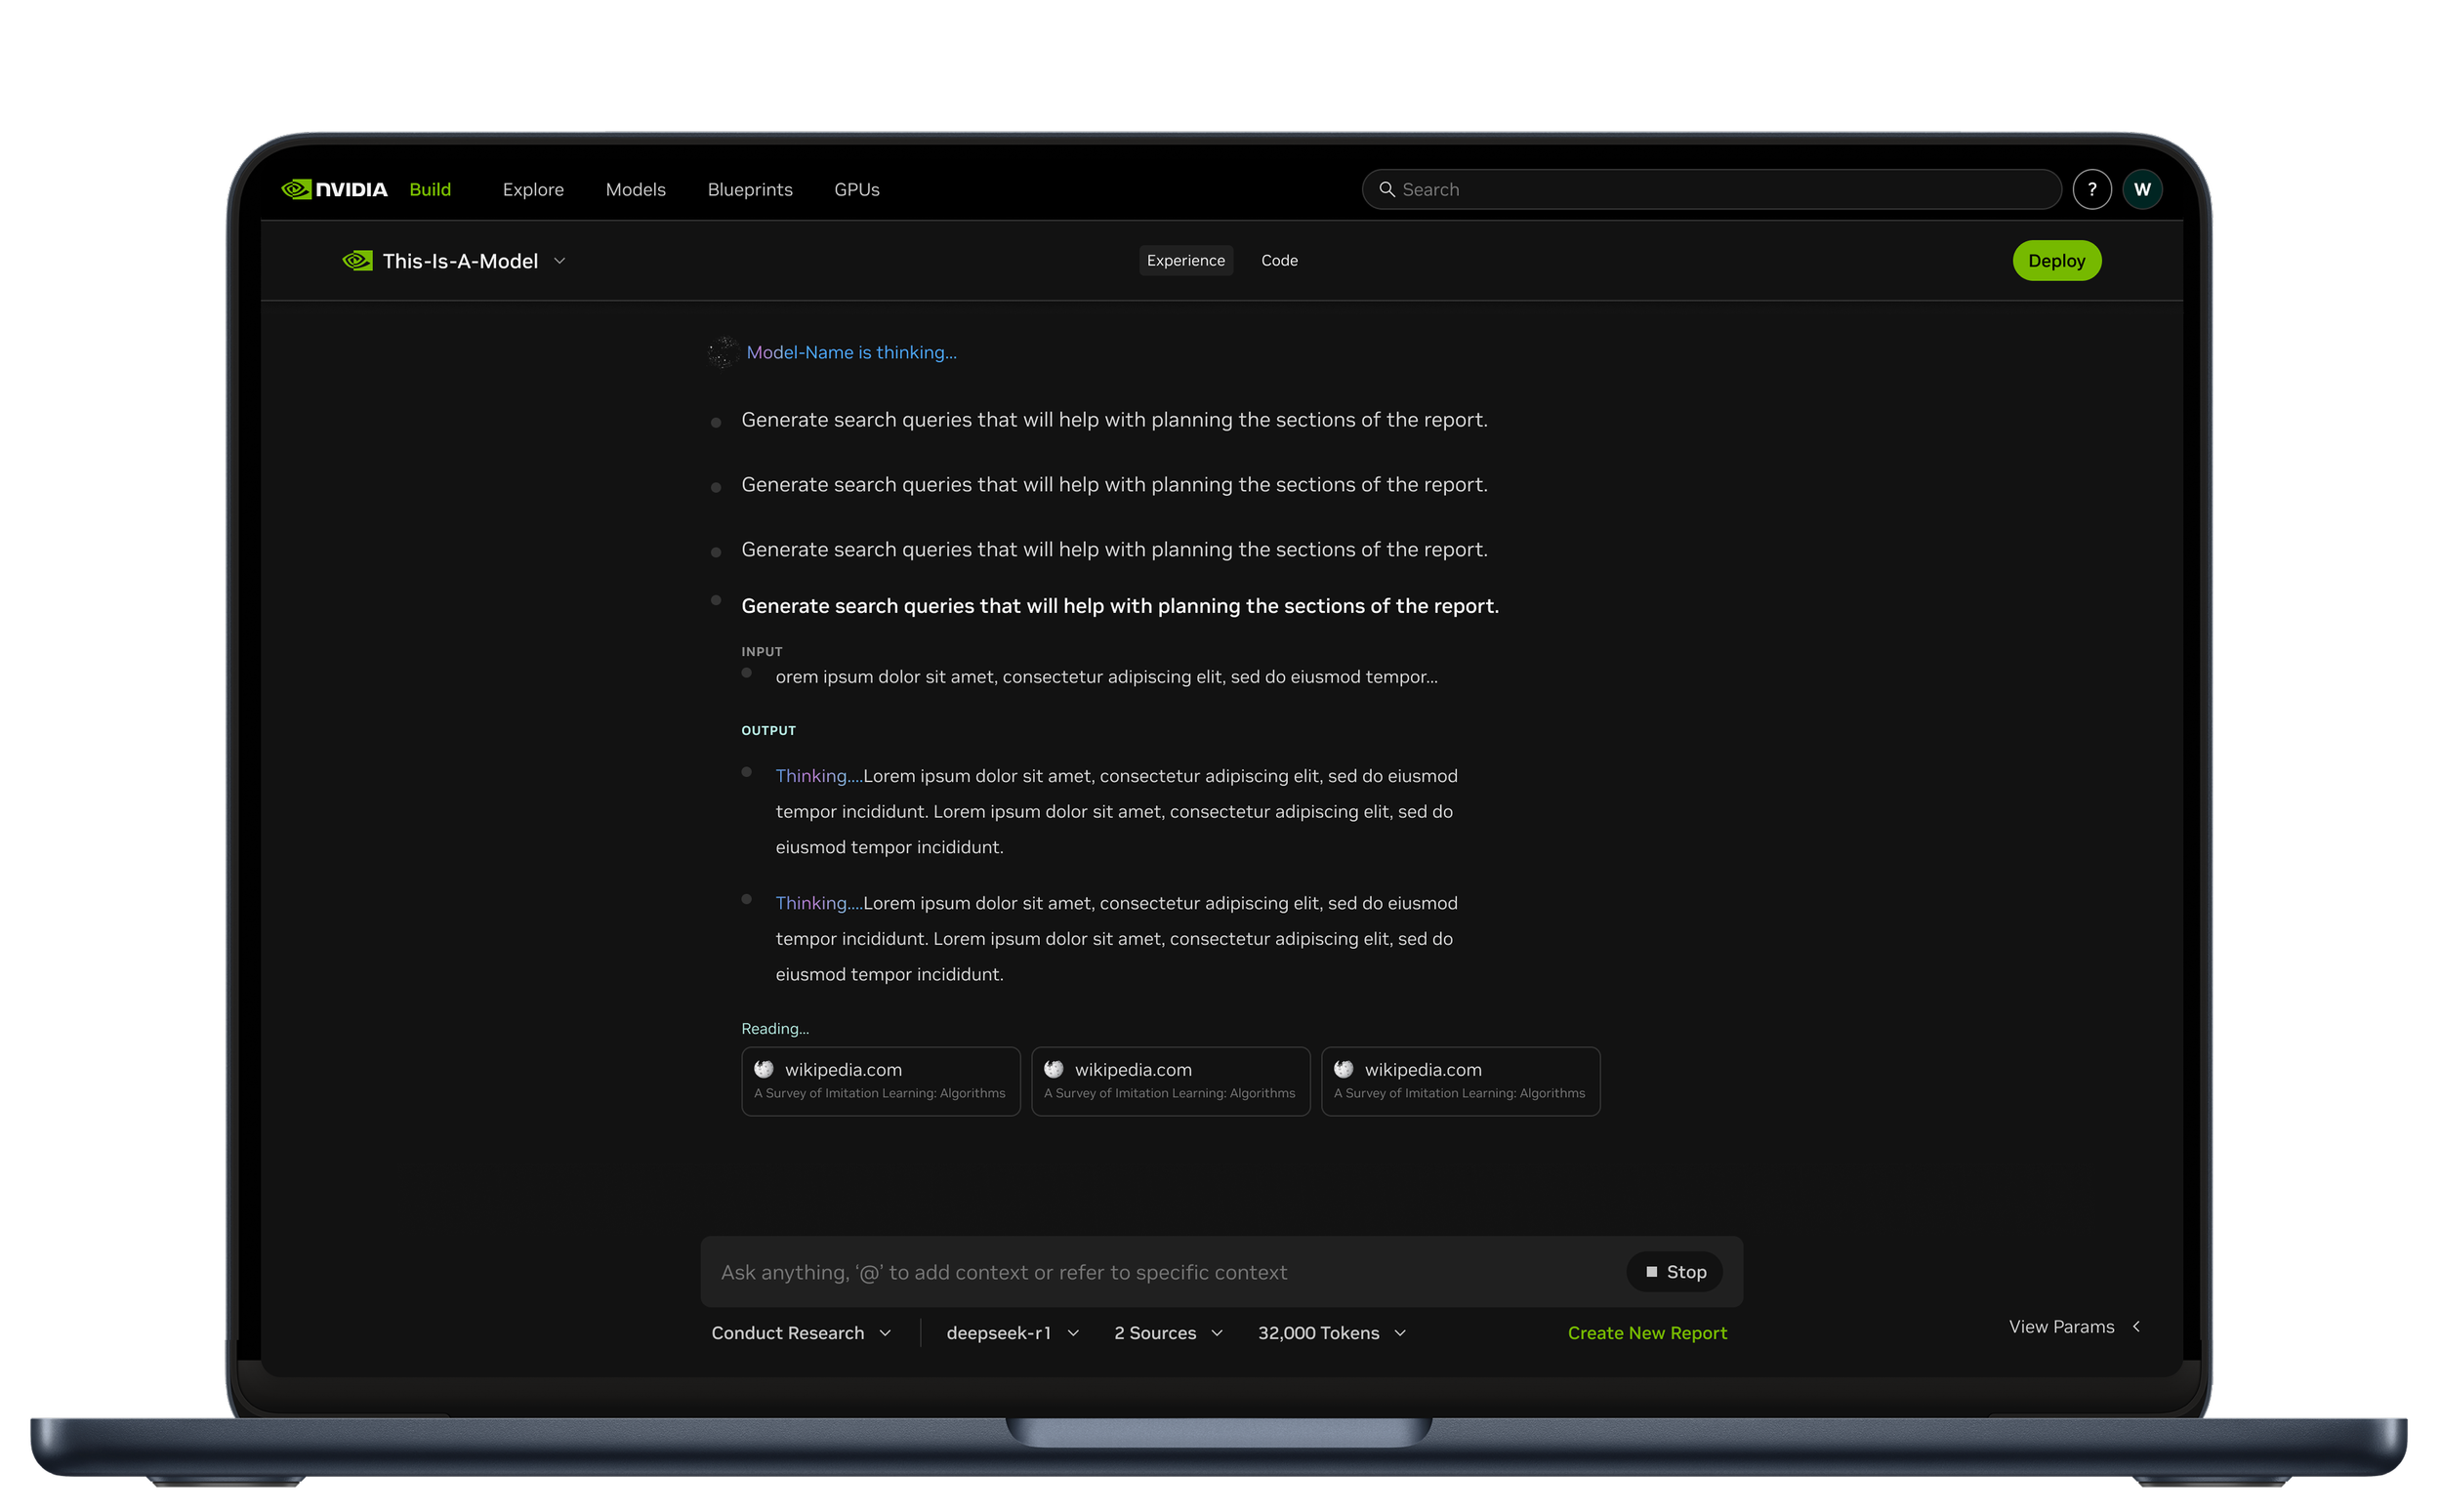This screenshot has width=2441, height=1512.
Task: Open the deepseek-r1 model dropdown
Action: tap(1012, 1333)
